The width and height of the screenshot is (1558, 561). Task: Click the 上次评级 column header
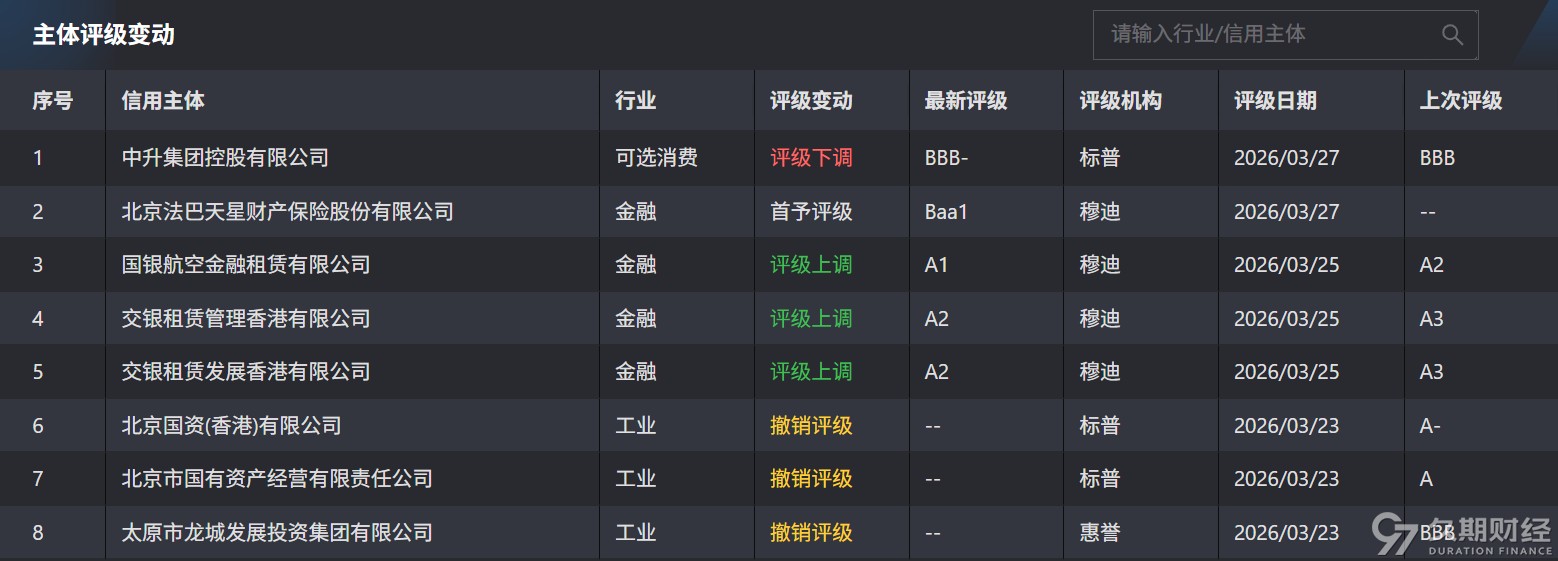[x=1461, y=100]
